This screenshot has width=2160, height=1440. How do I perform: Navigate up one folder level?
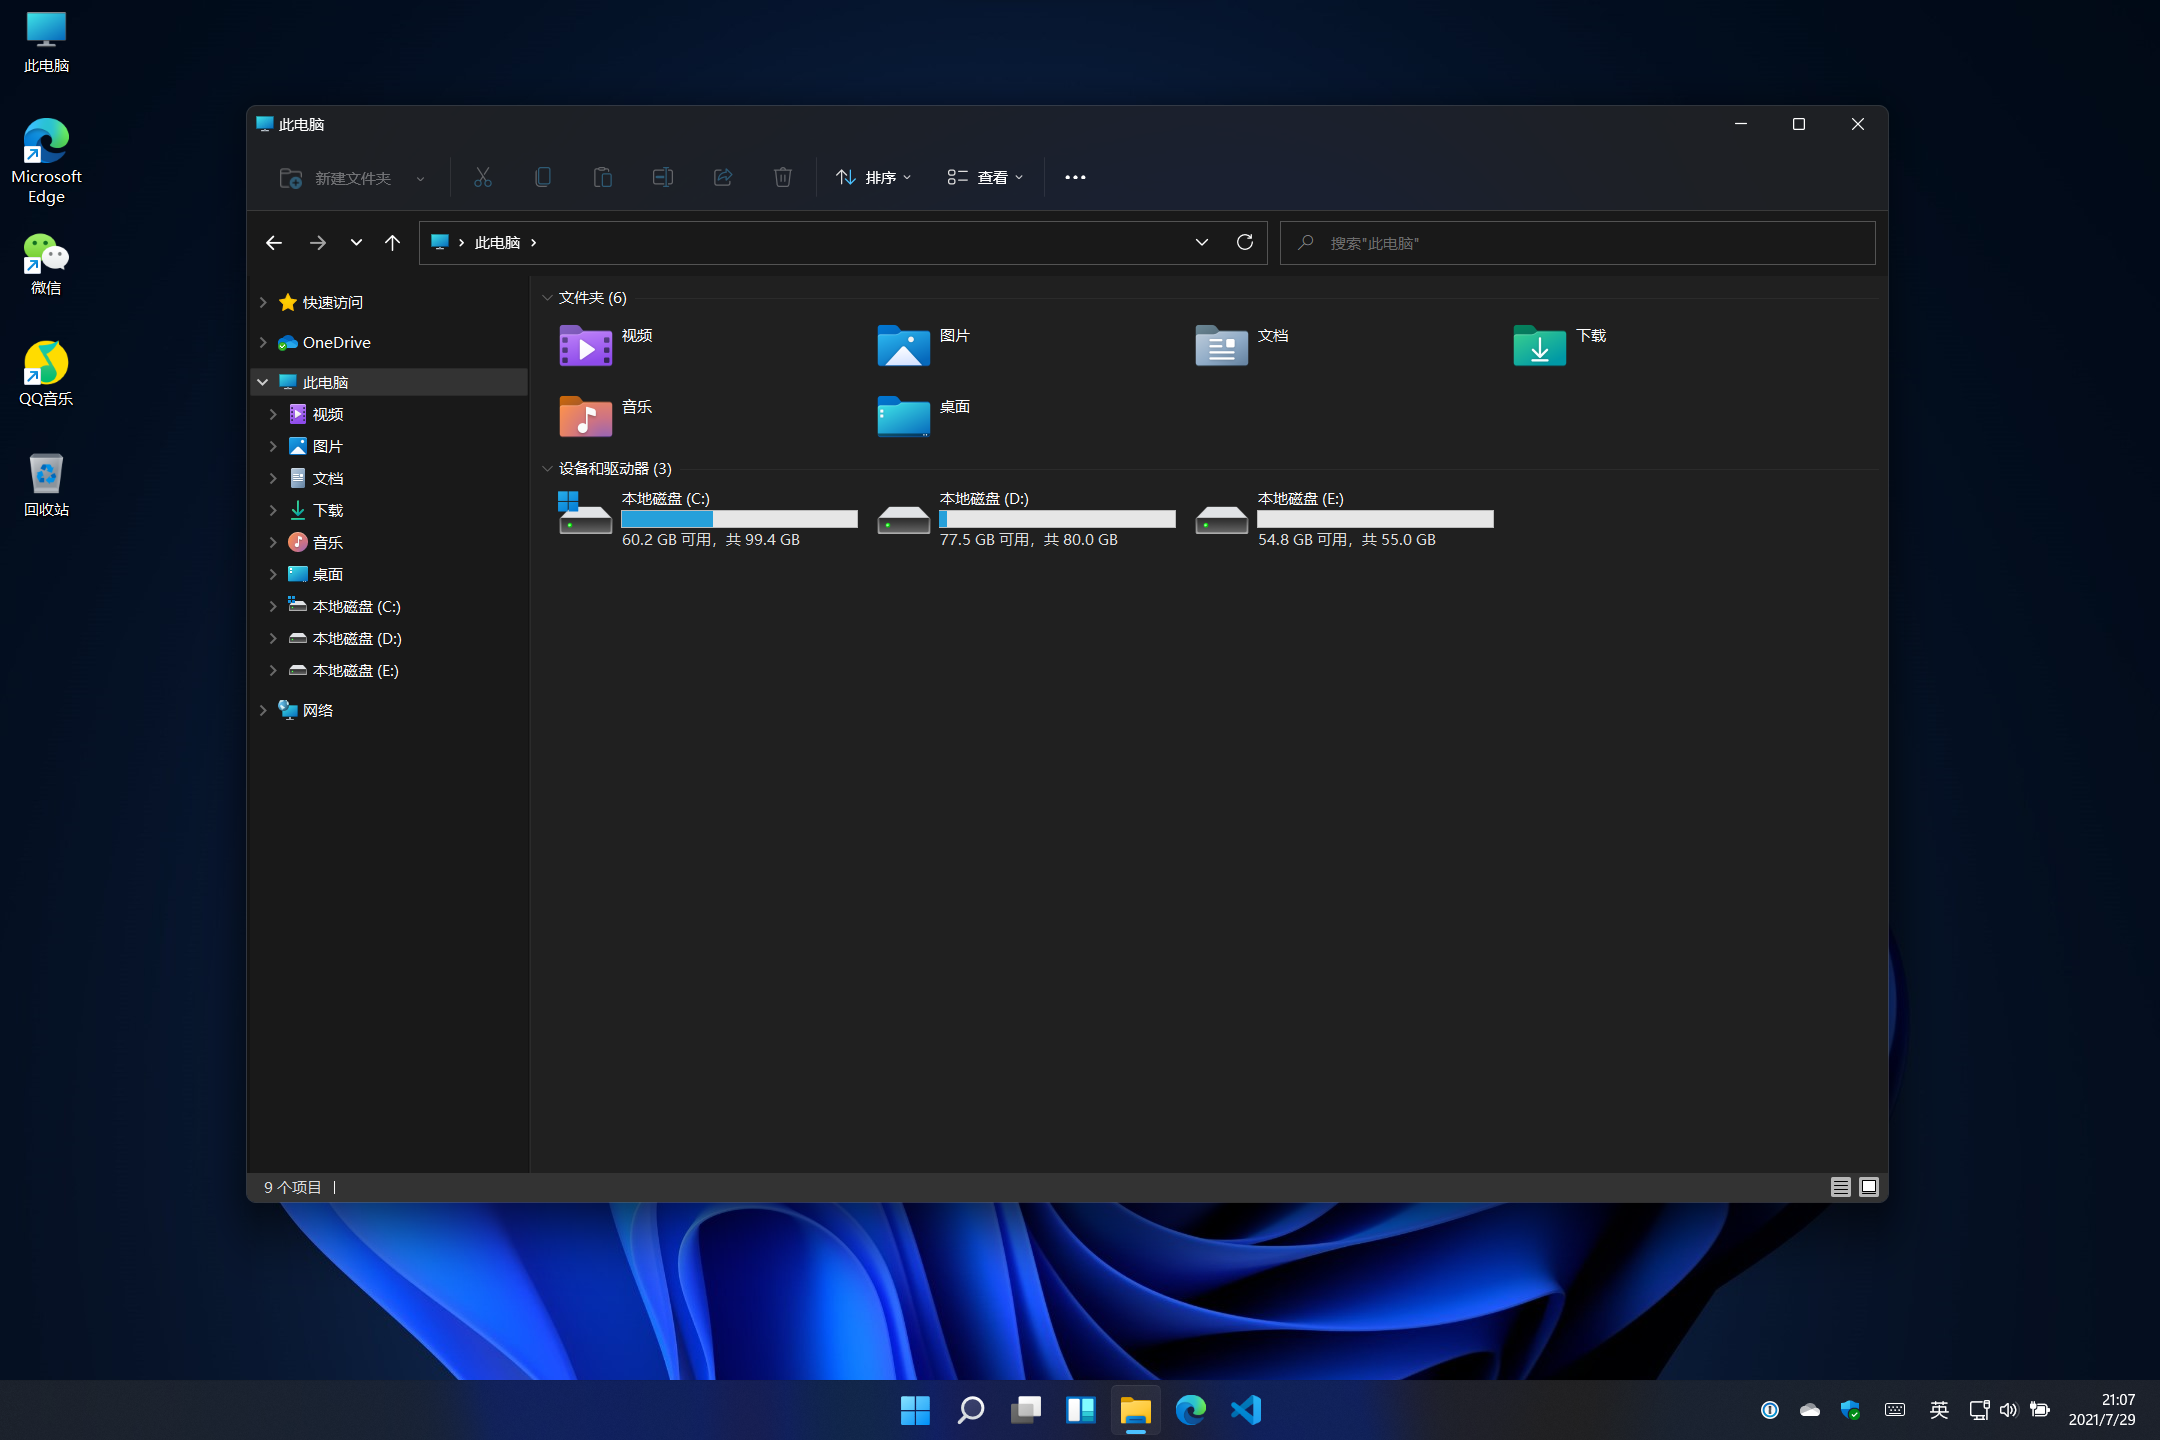click(392, 242)
